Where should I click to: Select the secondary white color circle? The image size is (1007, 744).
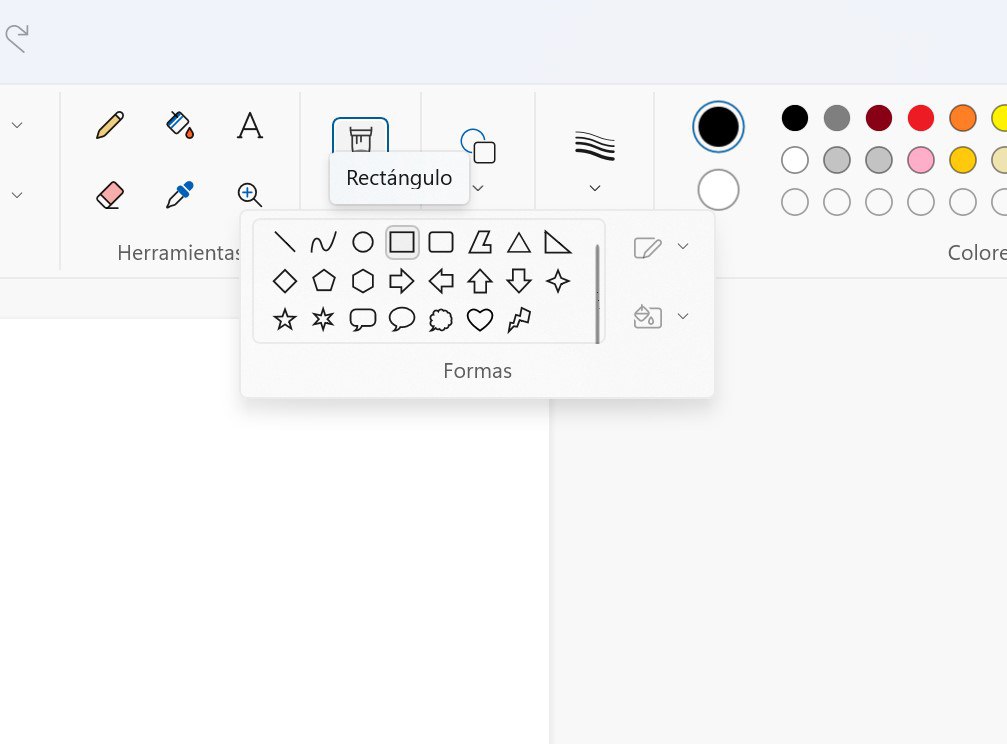click(717, 190)
